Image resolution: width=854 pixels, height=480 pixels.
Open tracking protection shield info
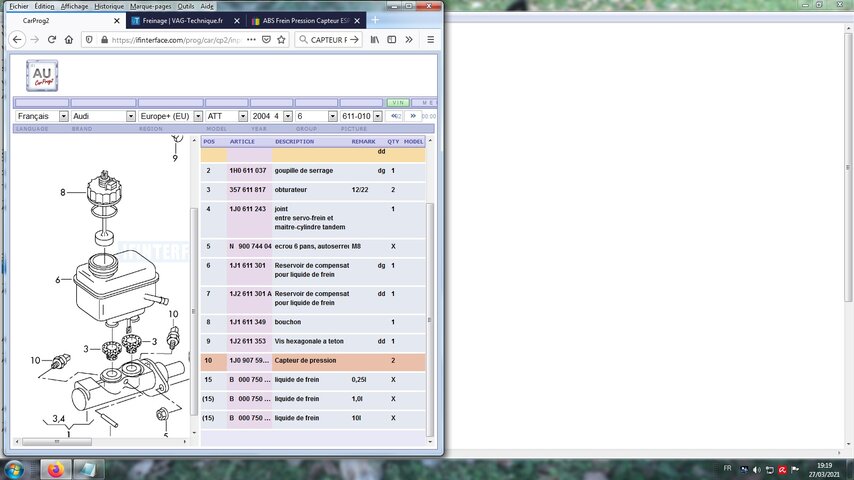(89, 40)
